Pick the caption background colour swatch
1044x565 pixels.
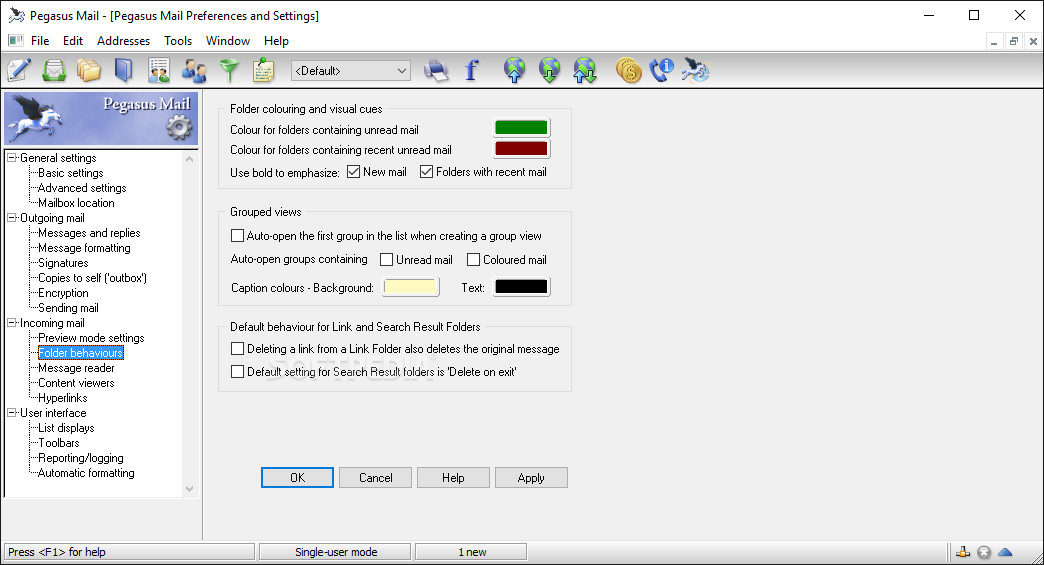click(411, 287)
